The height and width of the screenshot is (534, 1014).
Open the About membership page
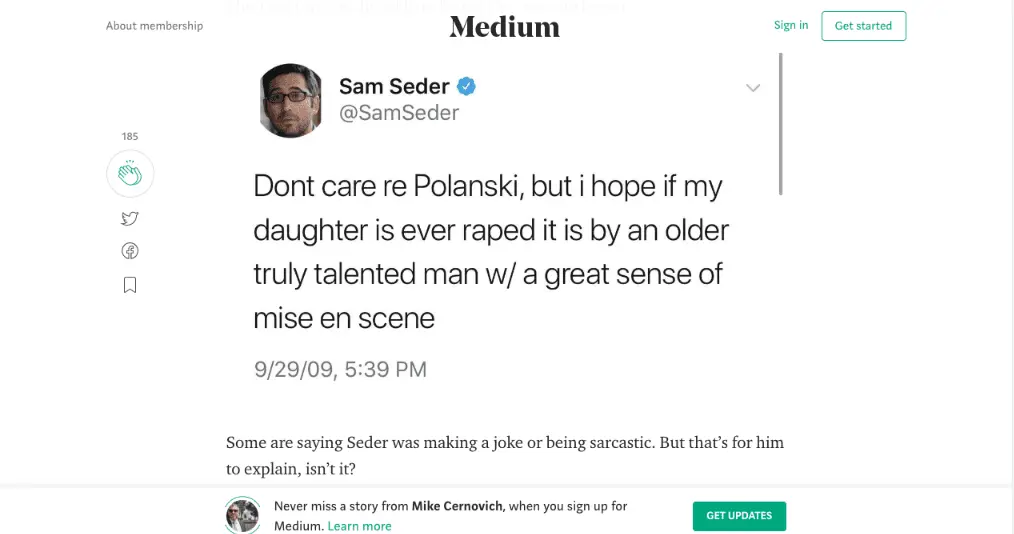tap(154, 26)
